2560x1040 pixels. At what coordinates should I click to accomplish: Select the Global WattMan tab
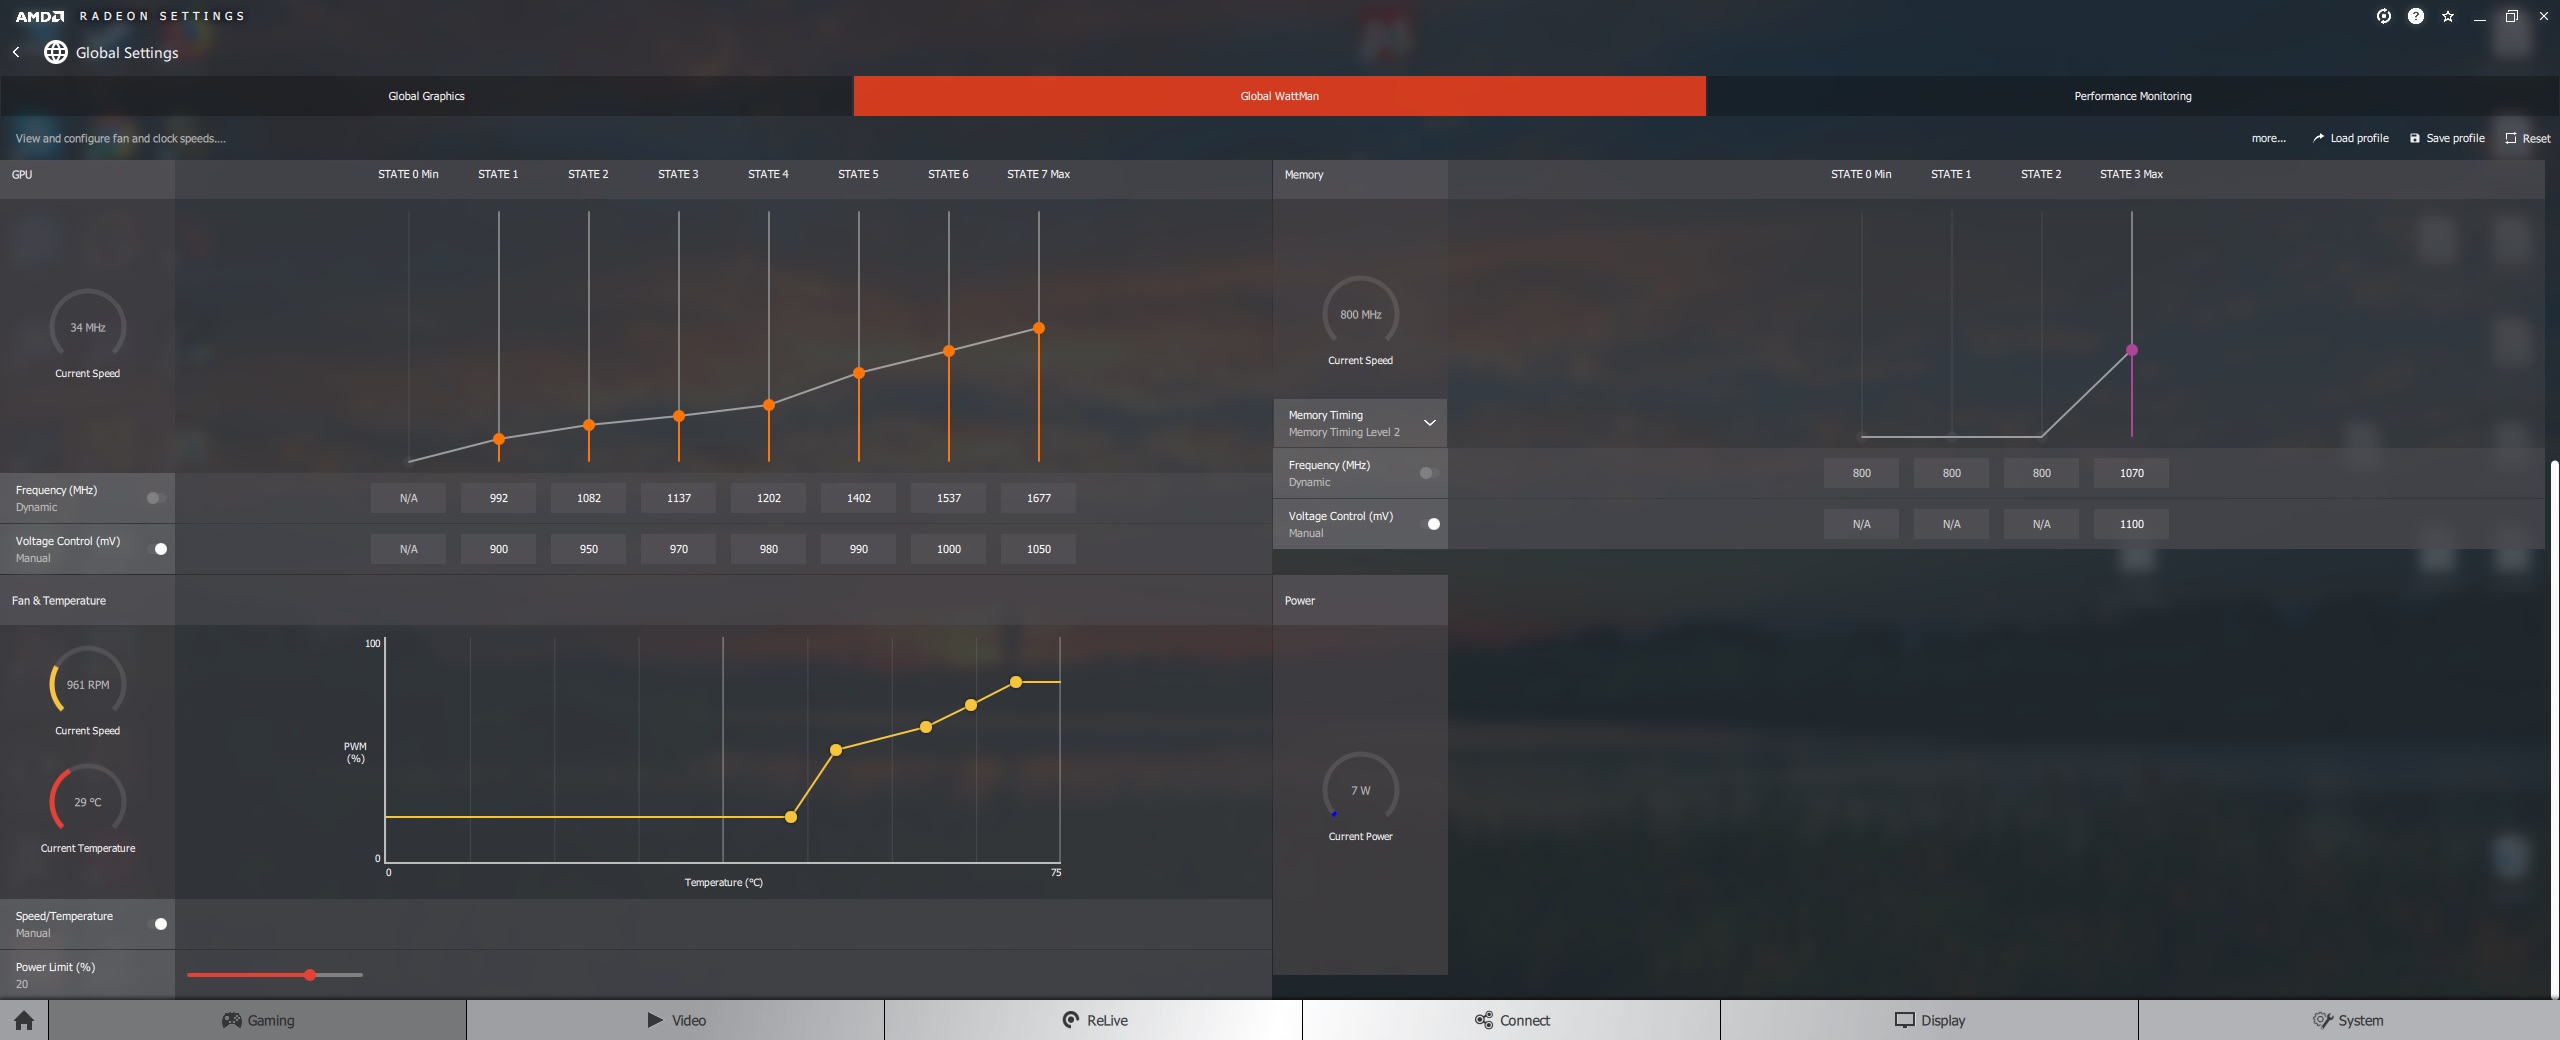(x=1280, y=96)
